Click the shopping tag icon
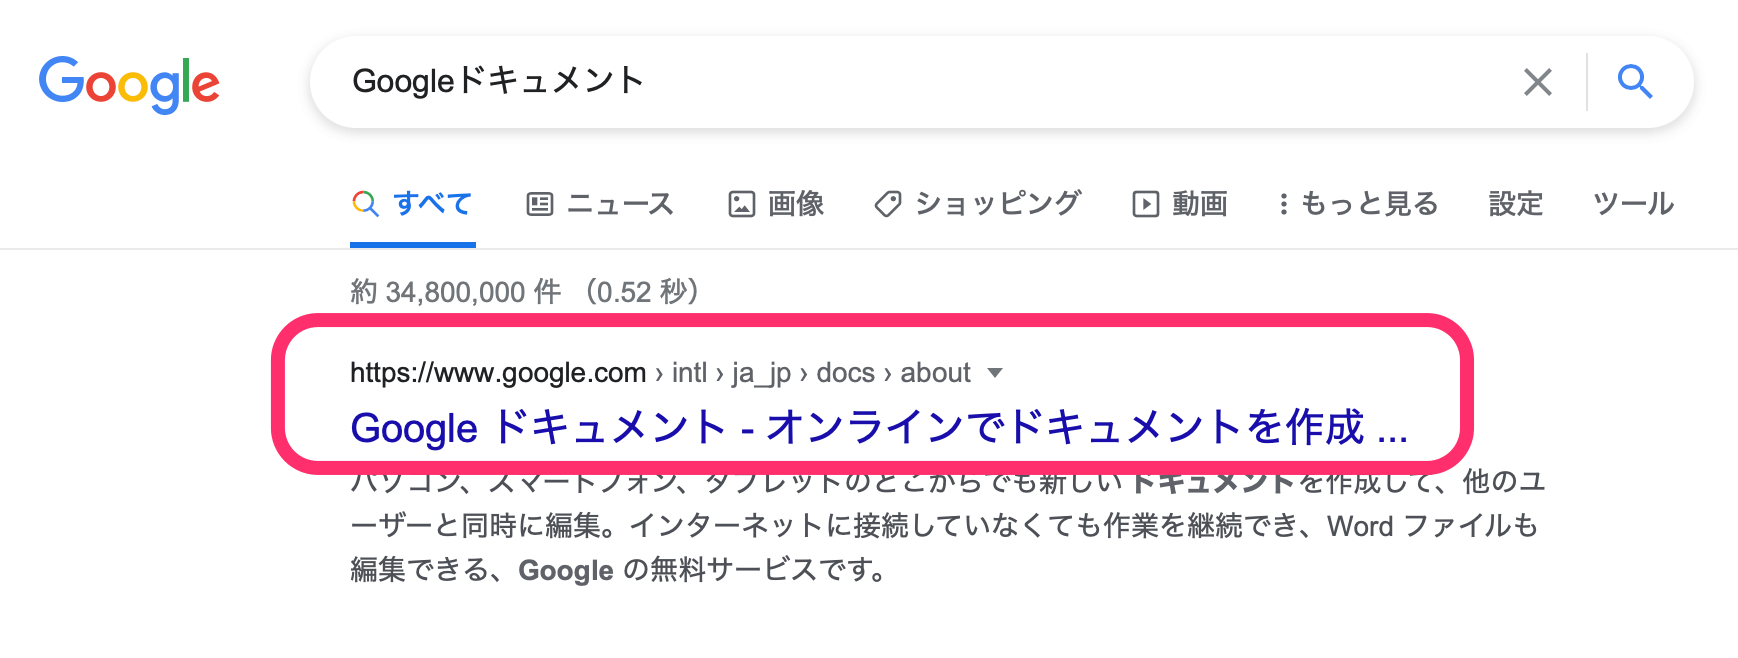Viewport: 1738px width, 658px height. (x=888, y=204)
